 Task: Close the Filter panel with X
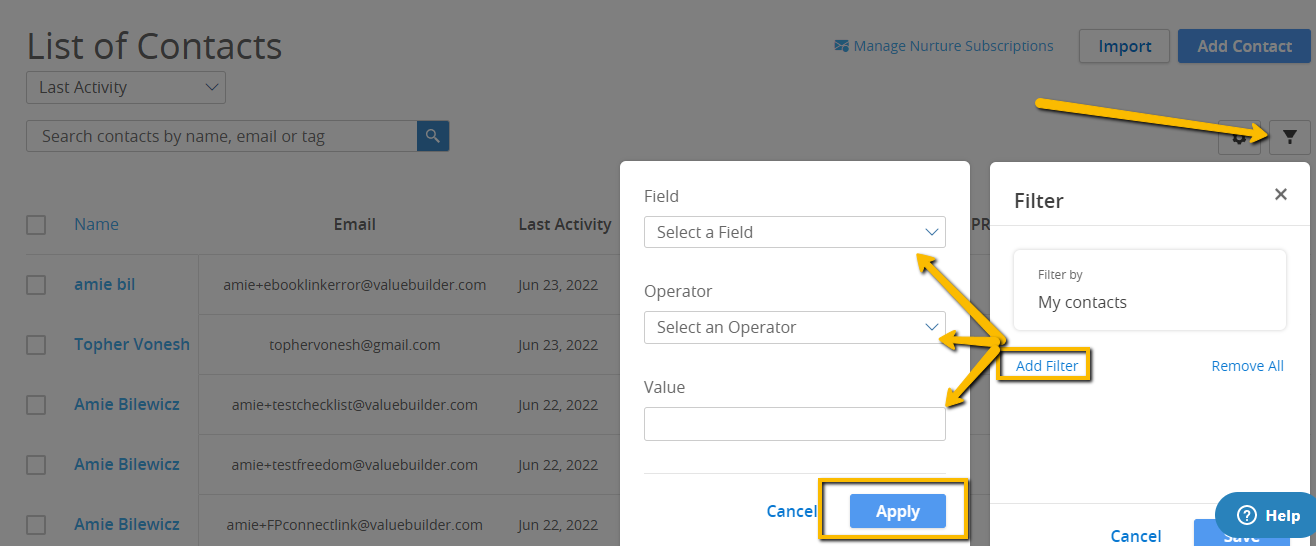point(1280,194)
